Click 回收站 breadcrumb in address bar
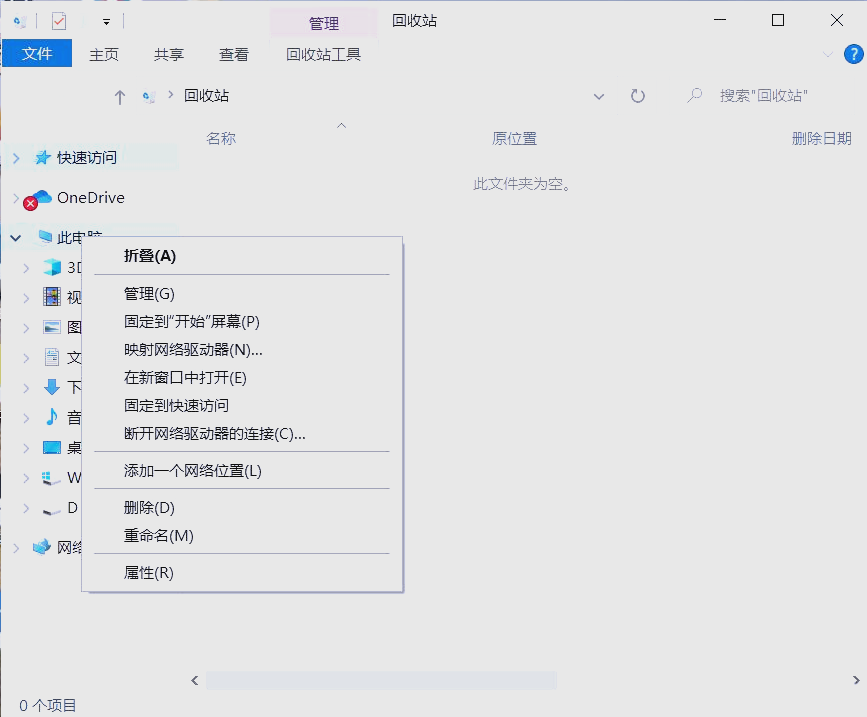The image size is (867, 717). pos(206,96)
